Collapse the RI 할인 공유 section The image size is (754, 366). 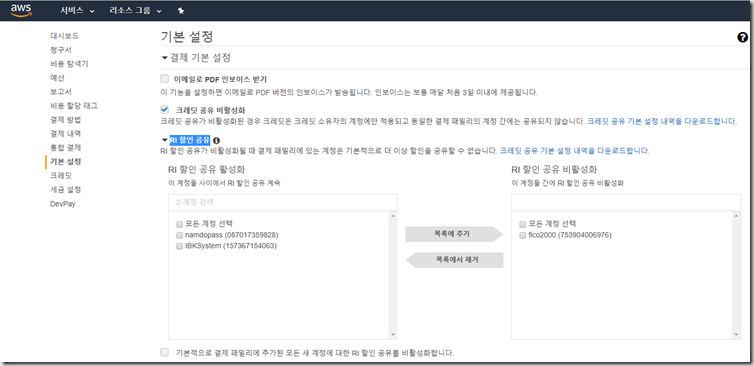click(165, 140)
